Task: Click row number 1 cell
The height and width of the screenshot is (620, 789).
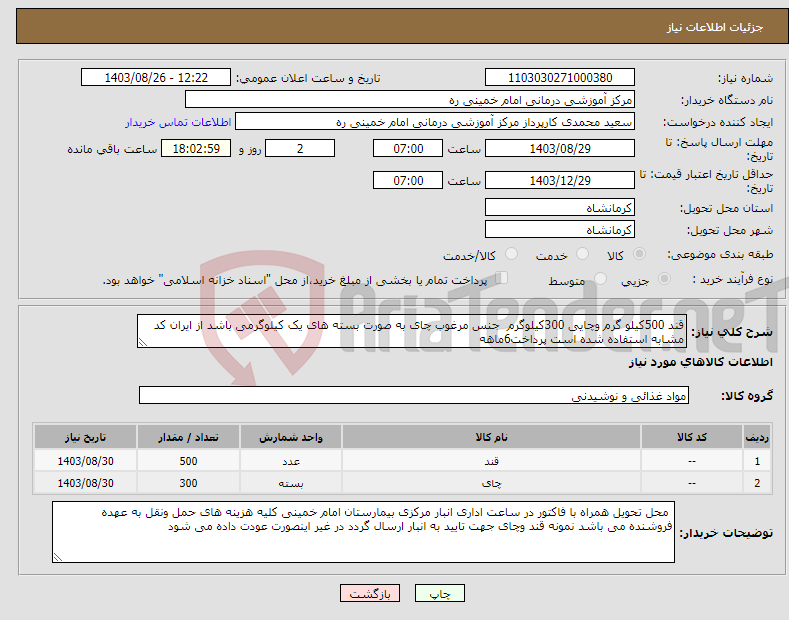Action: [x=756, y=461]
